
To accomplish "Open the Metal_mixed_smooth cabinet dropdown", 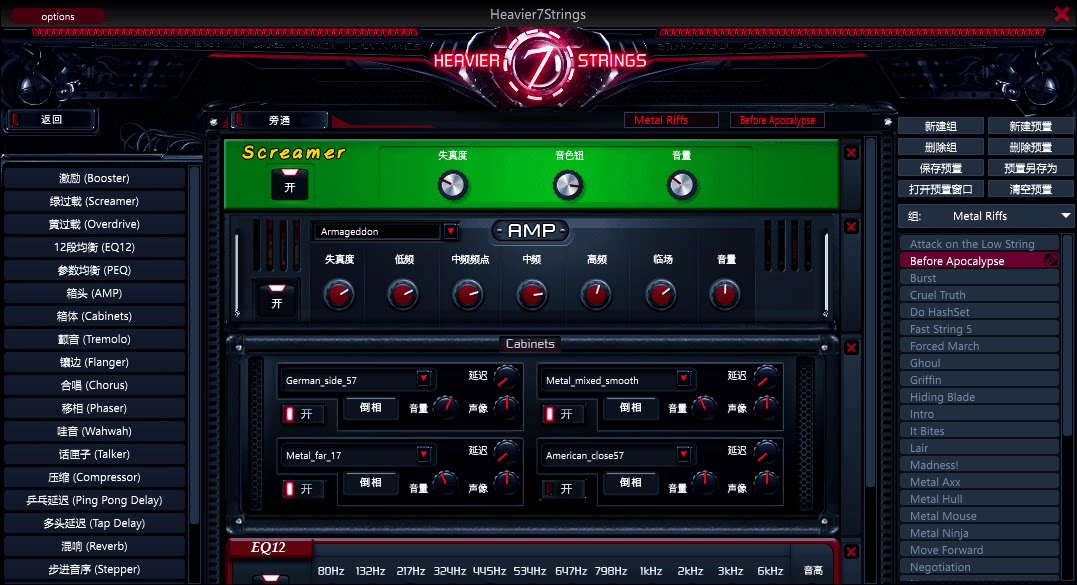I will pos(683,378).
